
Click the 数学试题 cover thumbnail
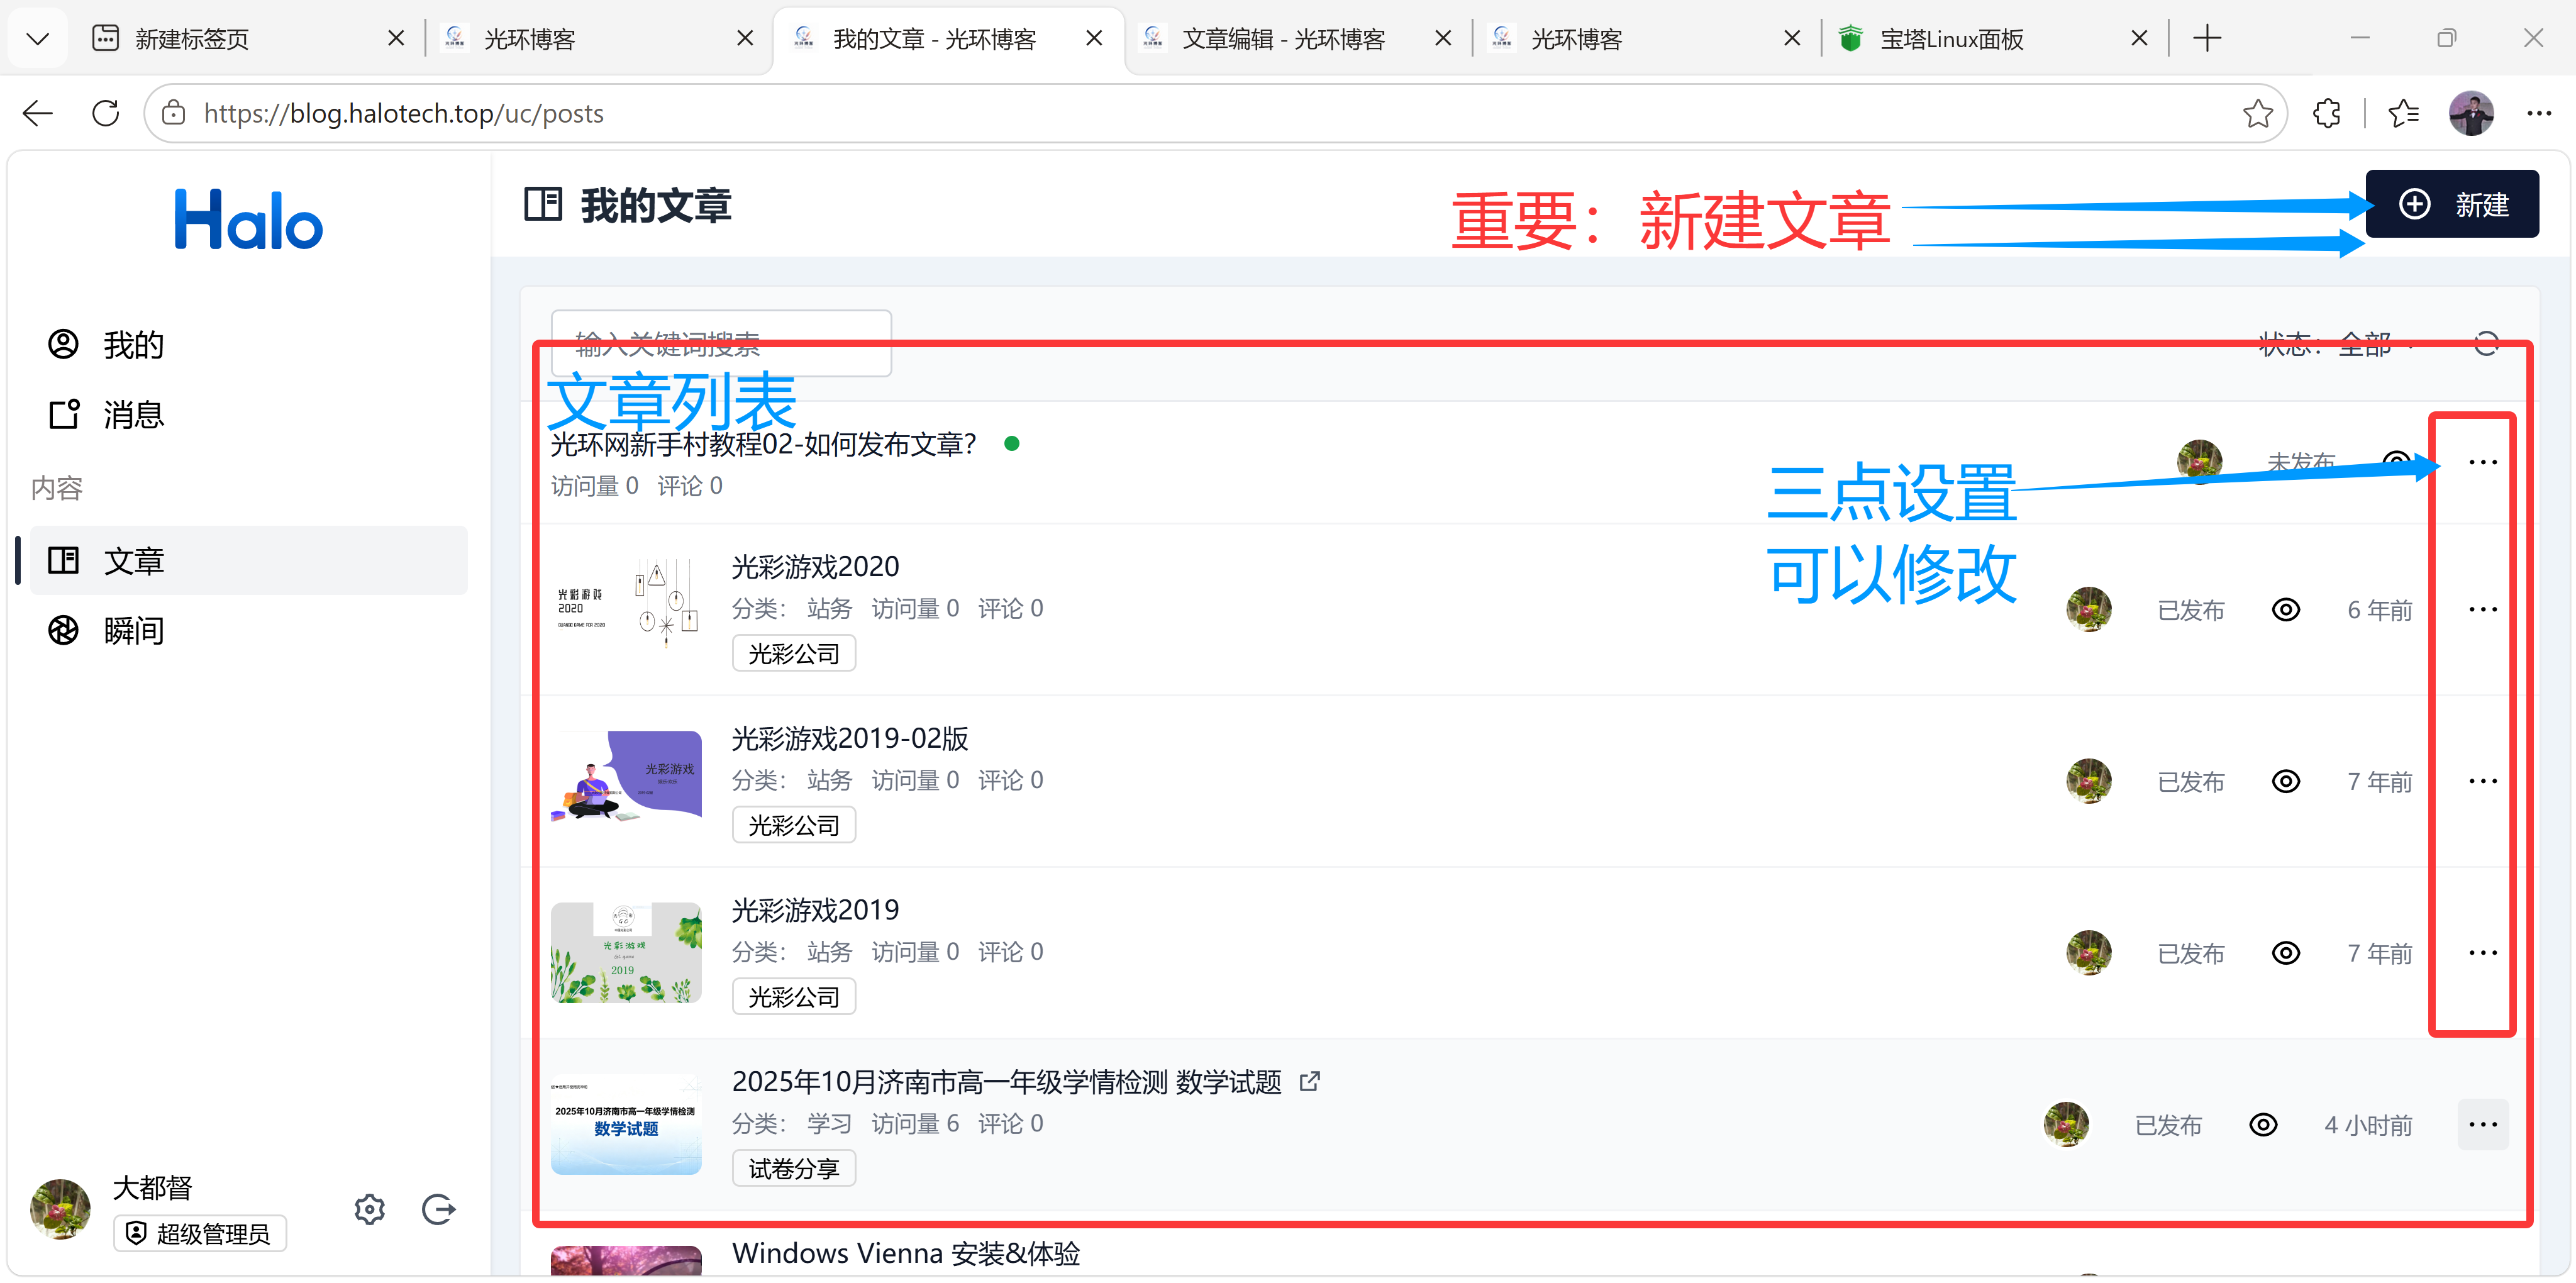626,1125
